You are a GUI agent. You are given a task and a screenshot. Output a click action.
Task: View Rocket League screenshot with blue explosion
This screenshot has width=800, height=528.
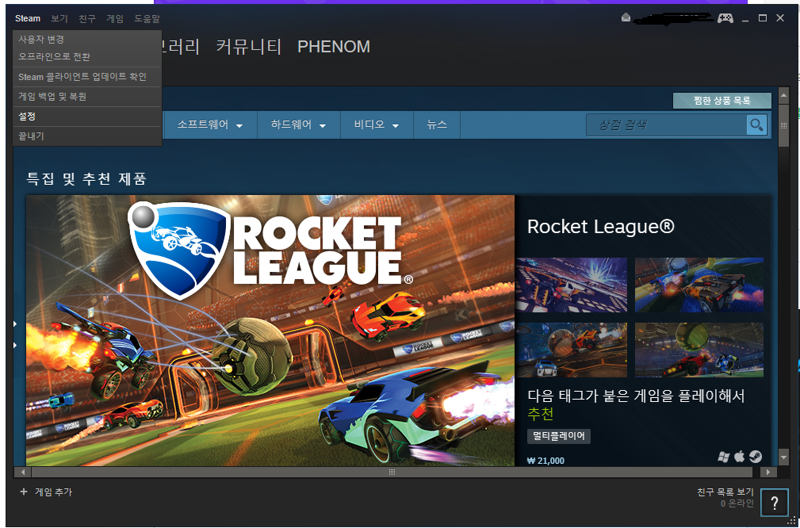pyautogui.click(x=571, y=285)
